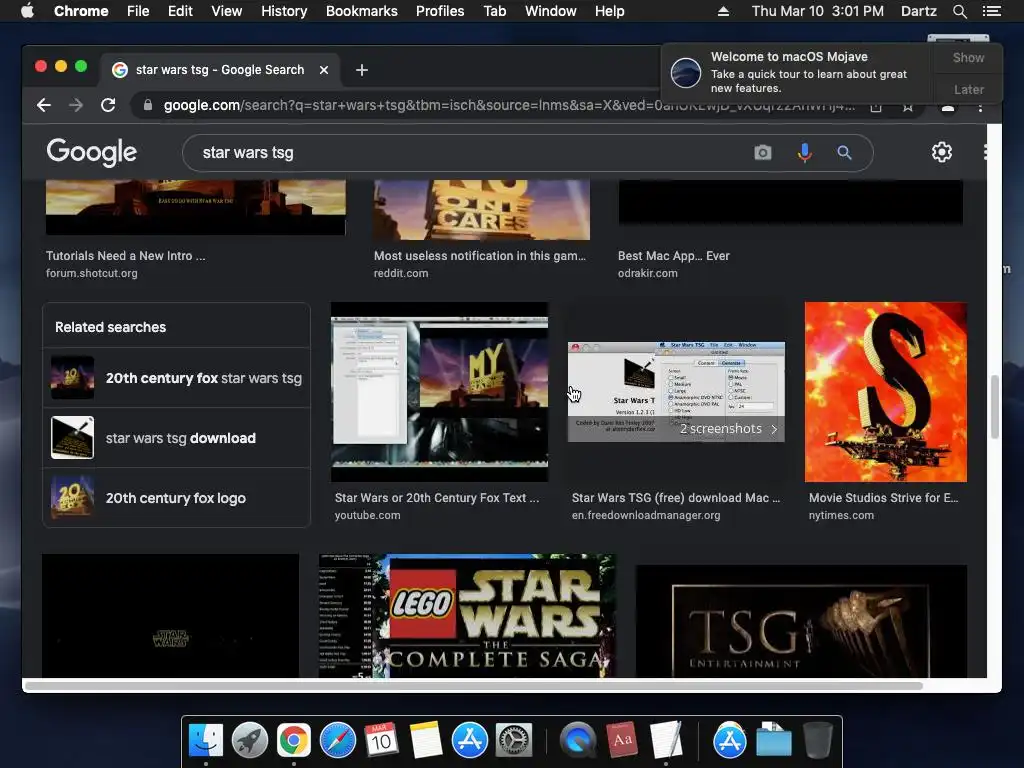Open Calendar from the Dock
The height and width of the screenshot is (768, 1024).
pyautogui.click(x=381, y=740)
